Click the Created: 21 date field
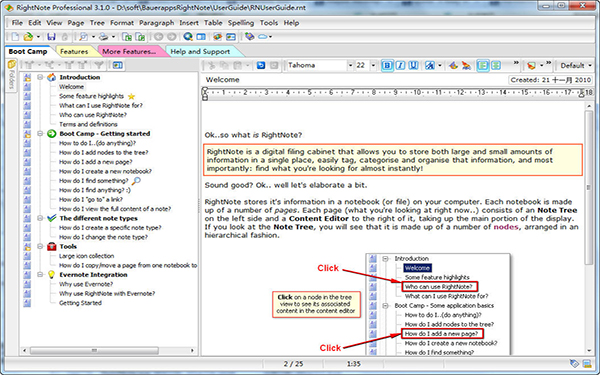This screenshot has height=375, width=600. (551, 80)
